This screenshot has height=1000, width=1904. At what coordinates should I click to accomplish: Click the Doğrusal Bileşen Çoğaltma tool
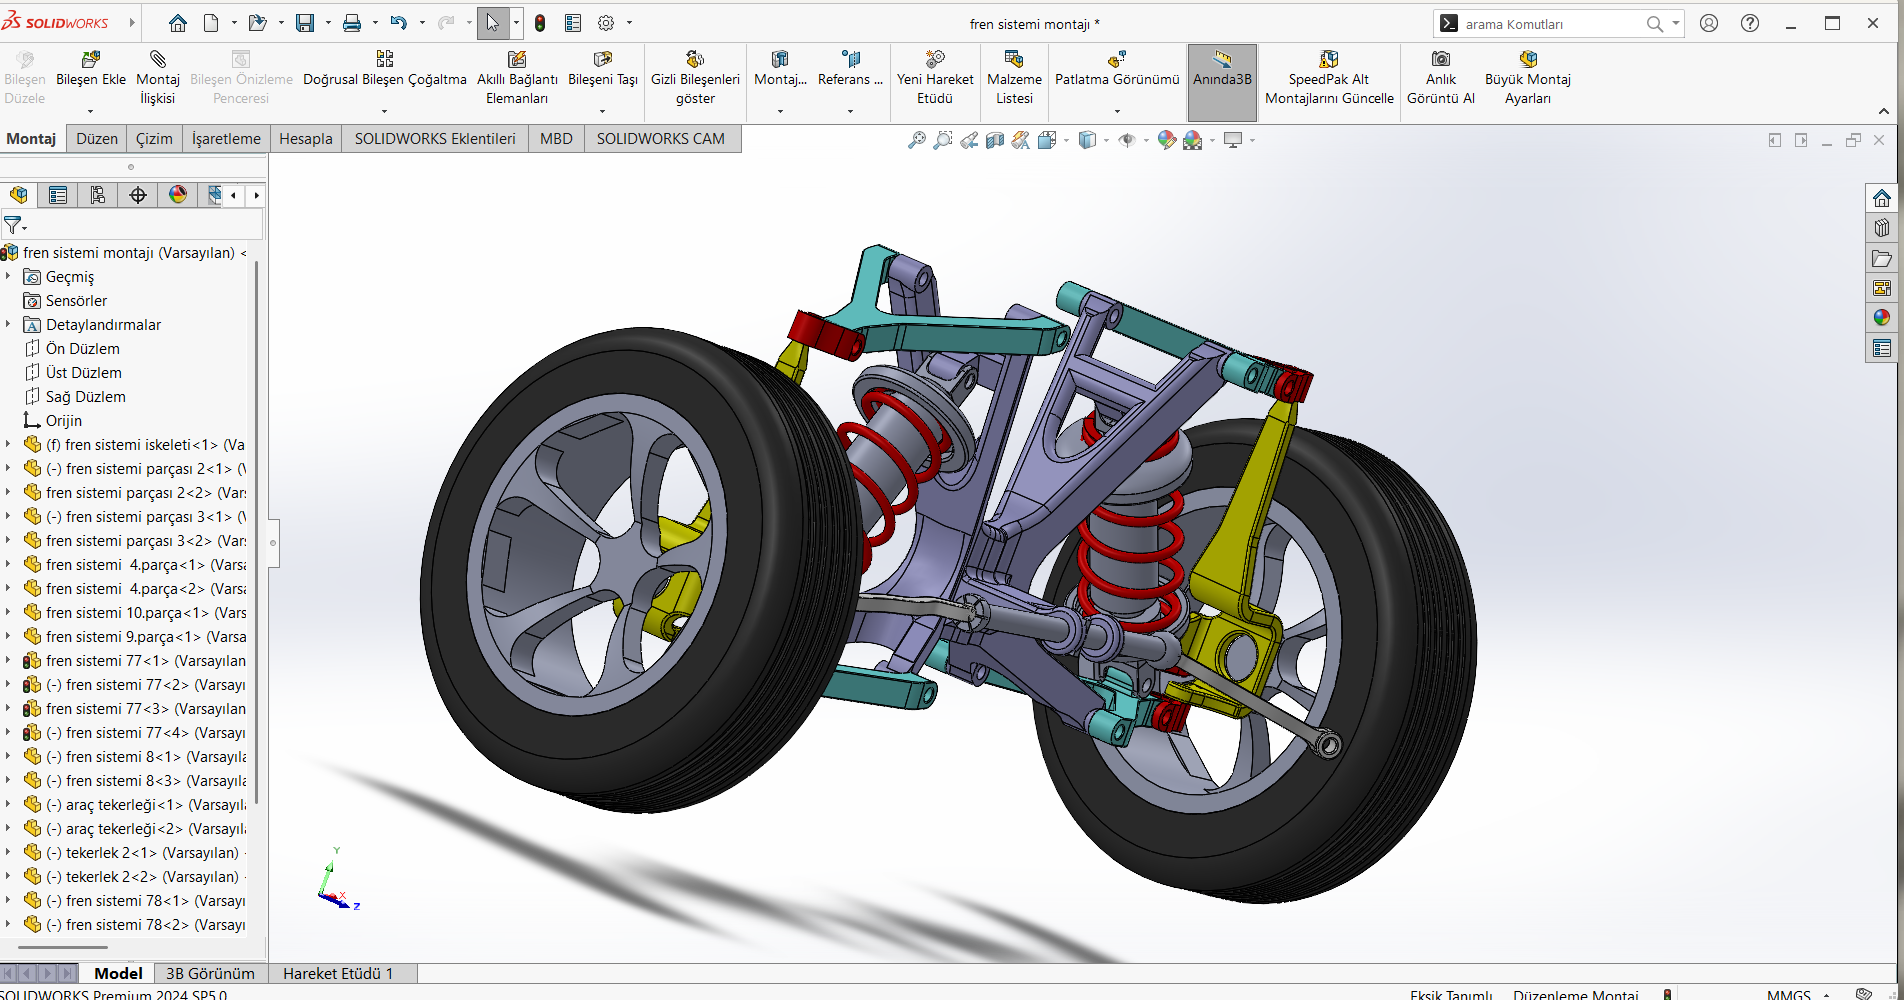coord(385,69)
